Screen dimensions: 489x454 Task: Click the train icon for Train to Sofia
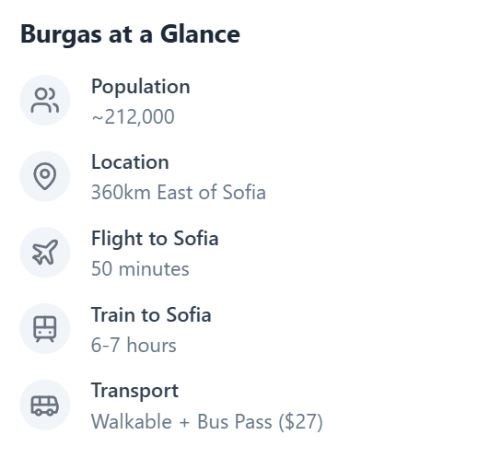(x=45, y=329)
